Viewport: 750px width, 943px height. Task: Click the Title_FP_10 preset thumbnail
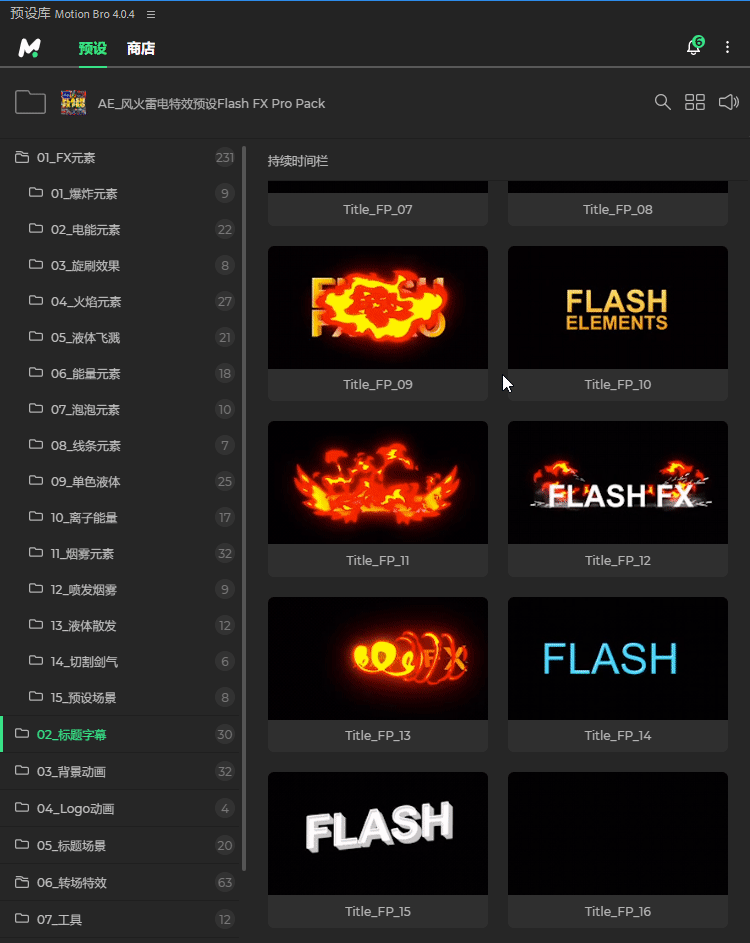point(618,307)
